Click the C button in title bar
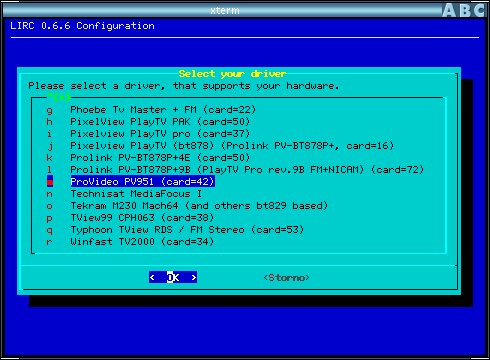The width and height of the screenshot is (490, 360). coord(479,10)
